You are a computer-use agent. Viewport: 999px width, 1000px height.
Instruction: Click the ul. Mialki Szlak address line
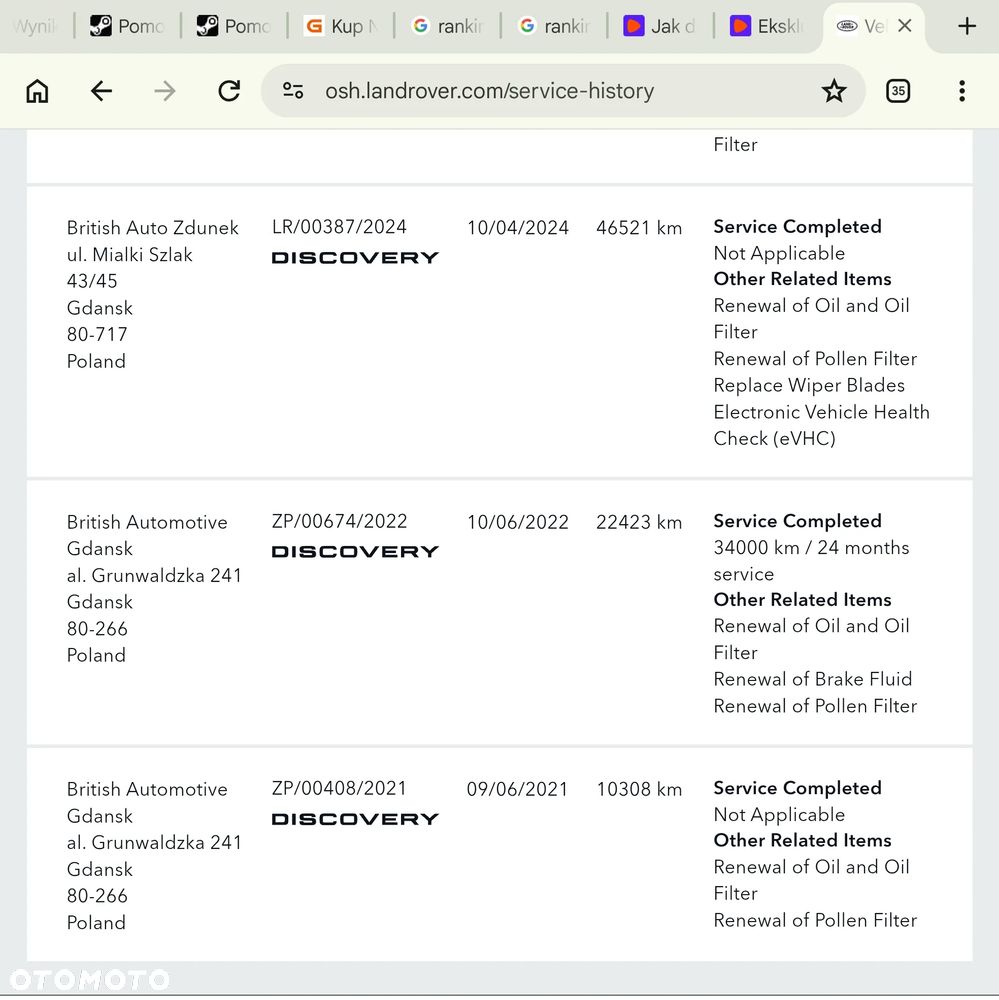[130, 254]
